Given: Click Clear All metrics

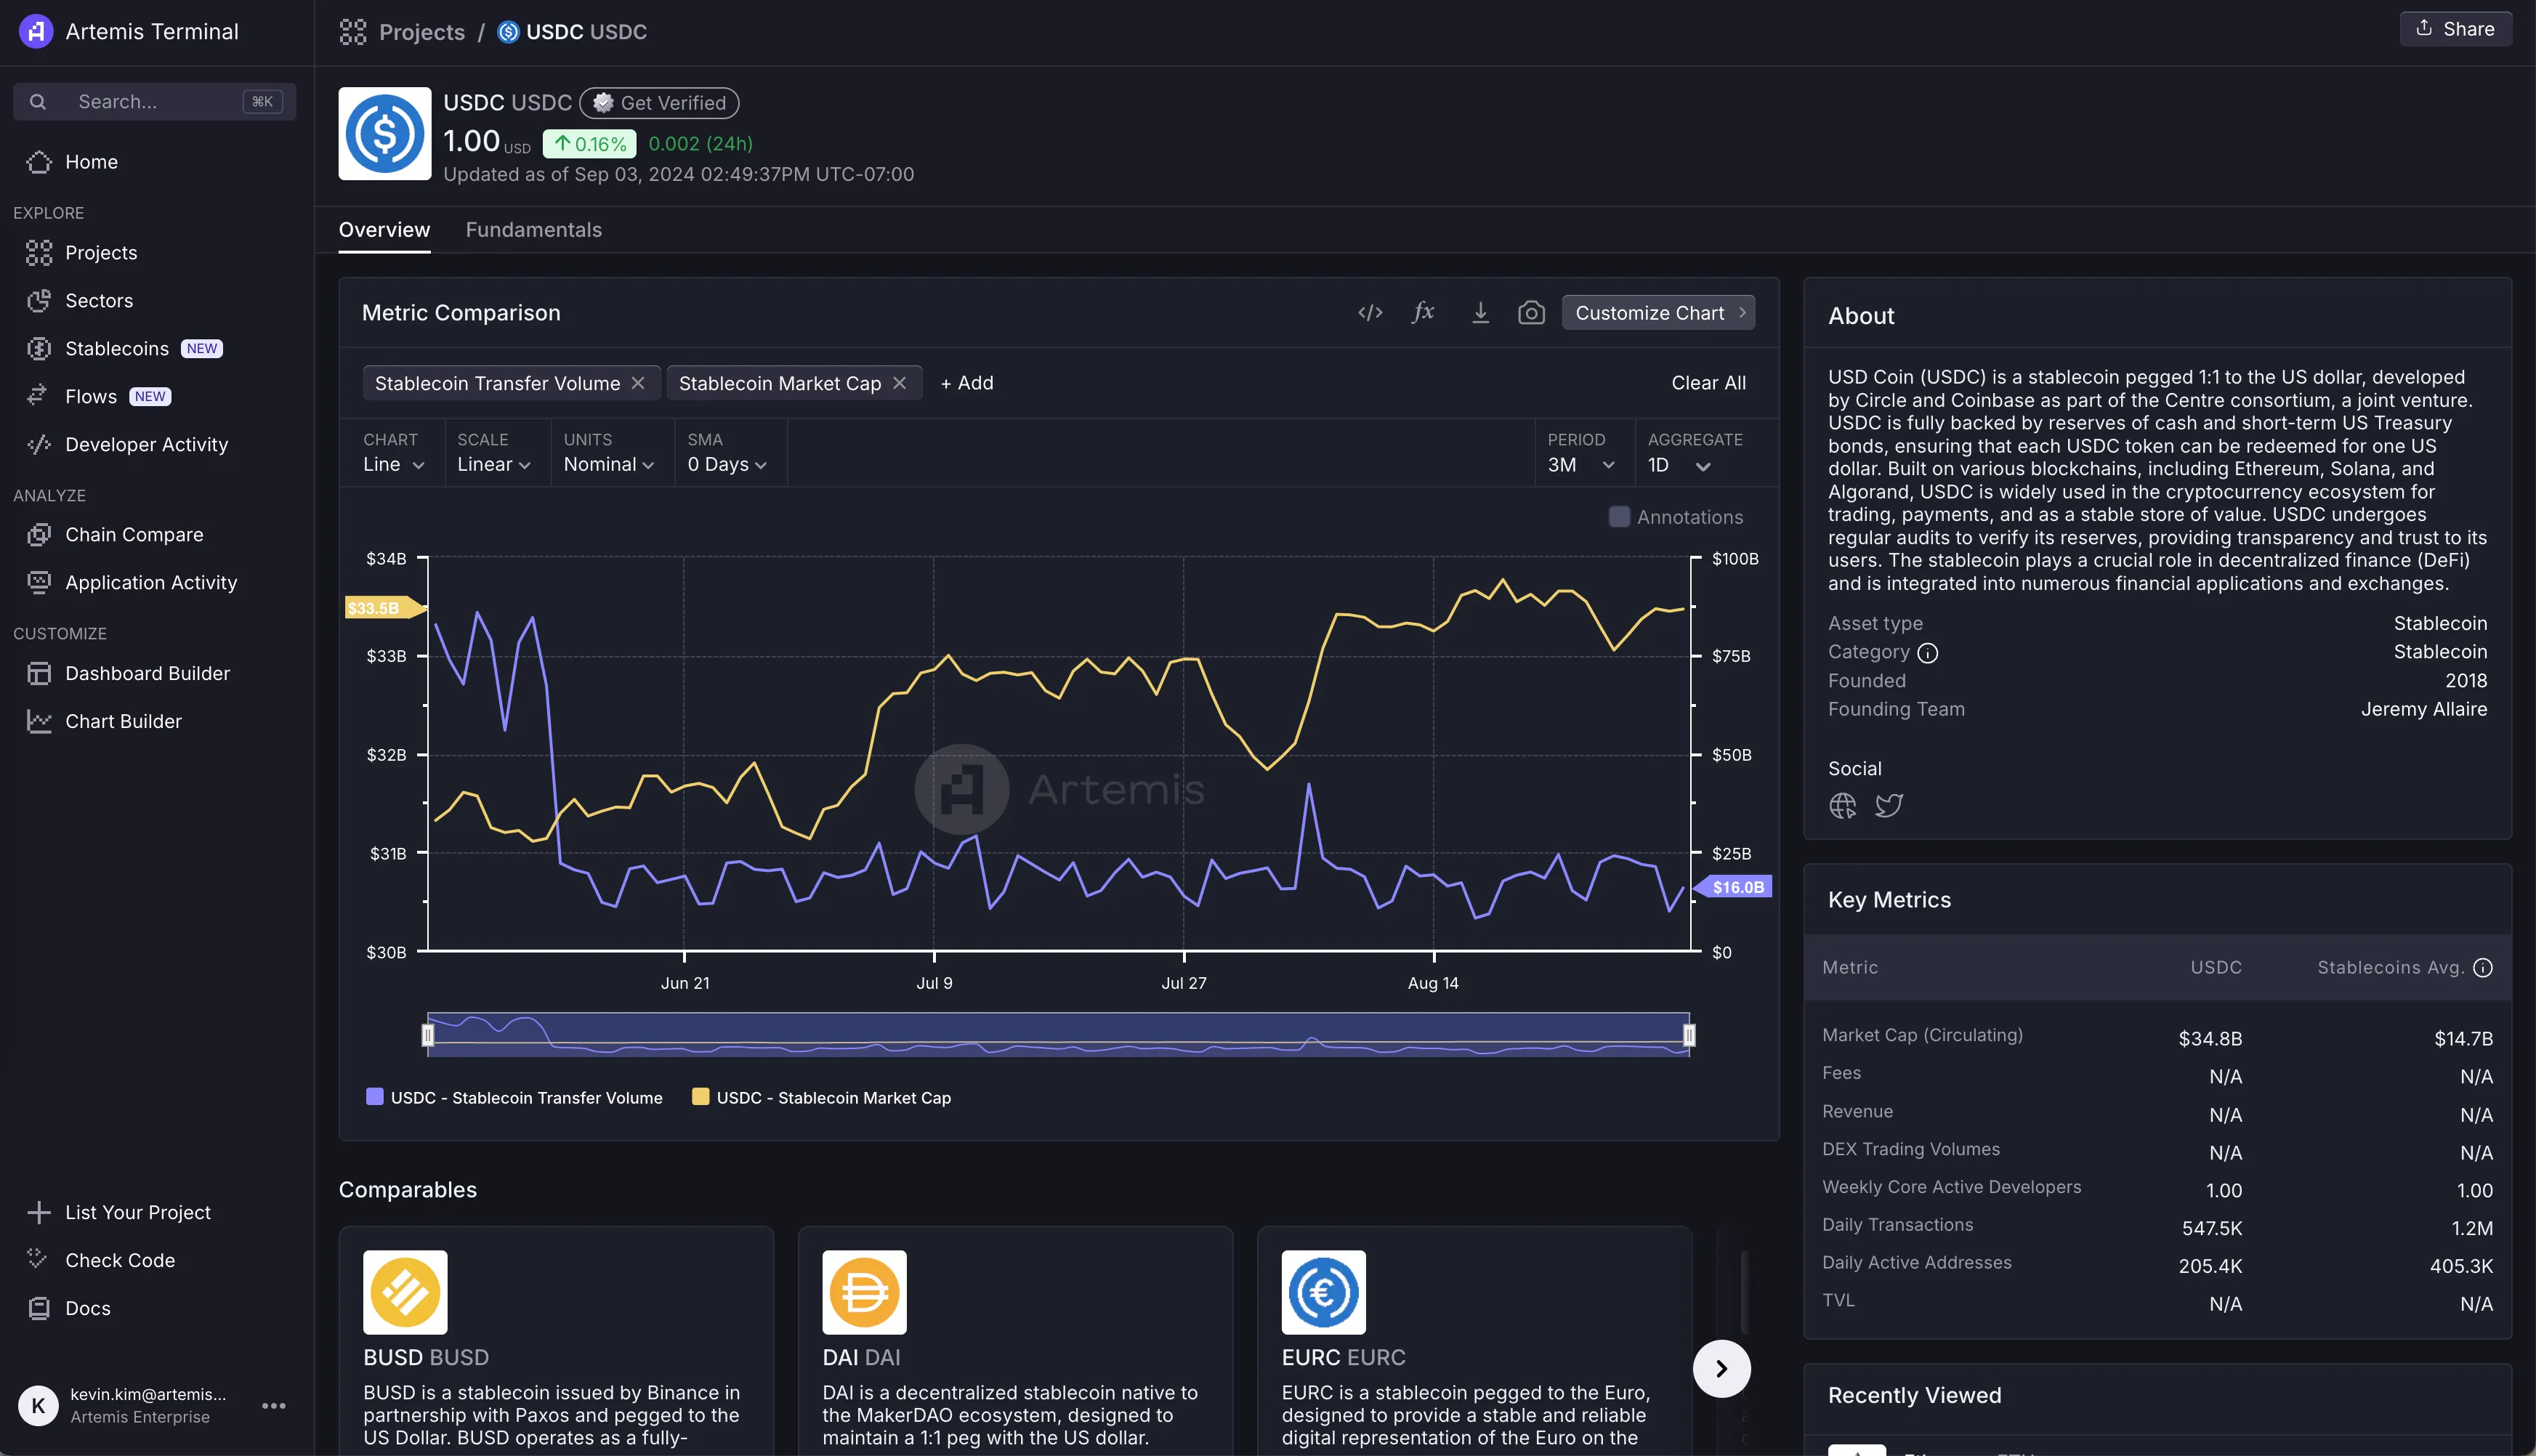Looking at the screenshot, I should pos(1708,383).
